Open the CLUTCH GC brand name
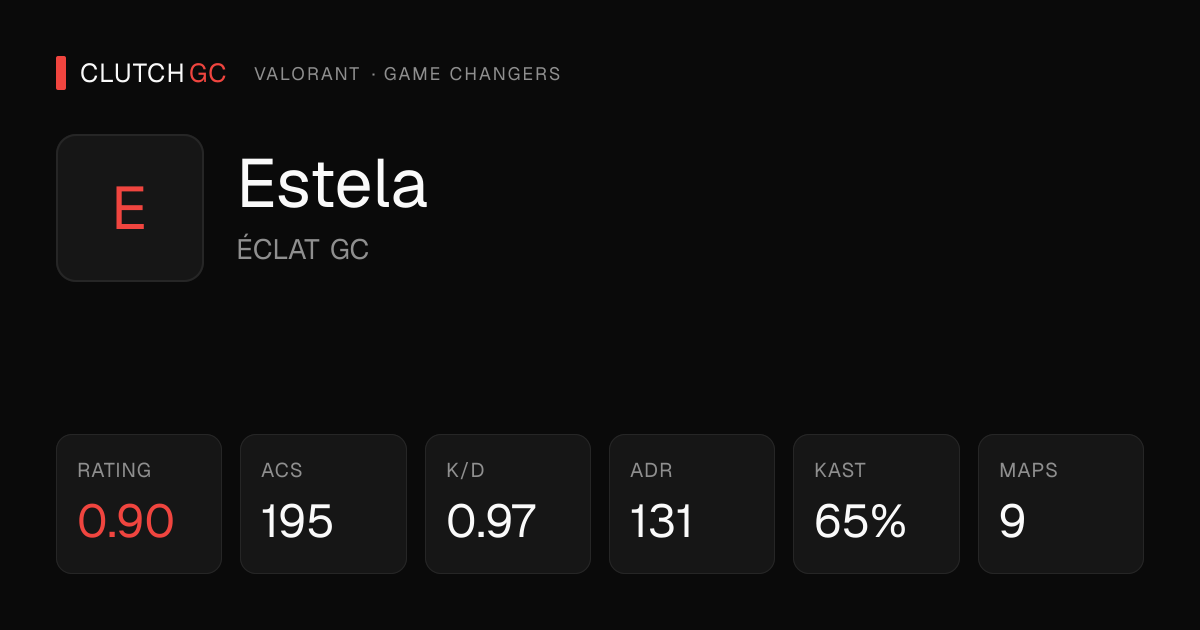 [153, 73]
